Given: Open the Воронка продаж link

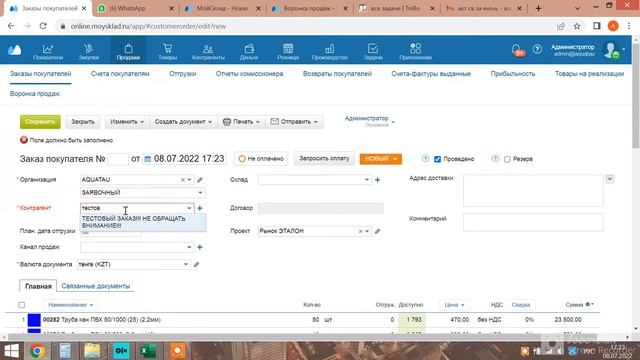Looking at the screenshot, I should tap(35, 94).
